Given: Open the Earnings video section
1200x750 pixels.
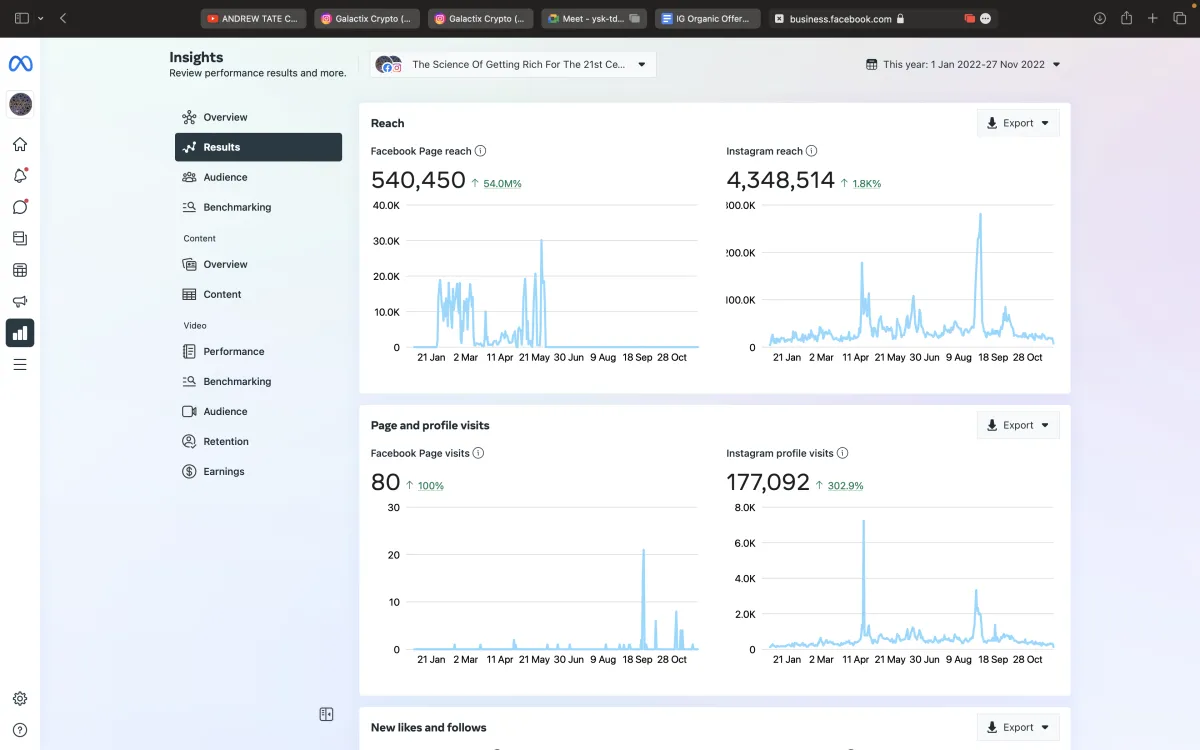Looking at the screenshot, I should click(x=223, y=471).
